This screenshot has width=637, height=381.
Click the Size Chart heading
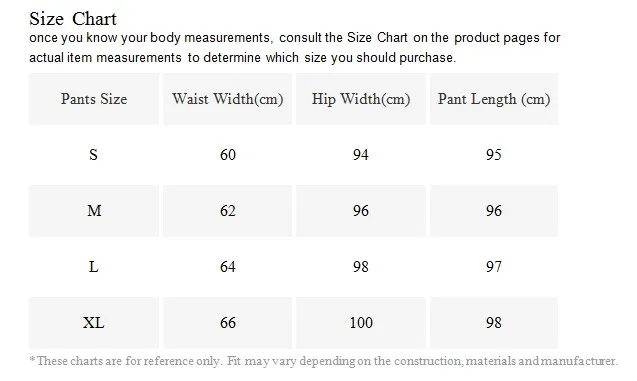click(x=73, y=19)
